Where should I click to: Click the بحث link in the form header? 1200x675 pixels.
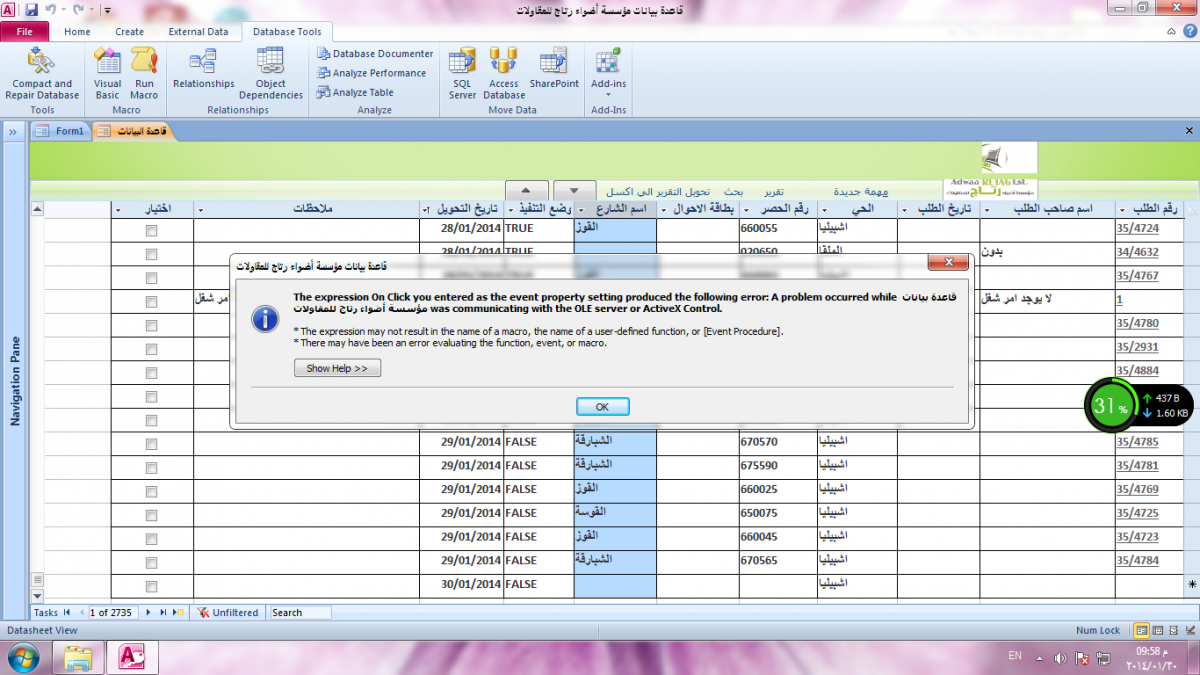(x=734, y=191)
